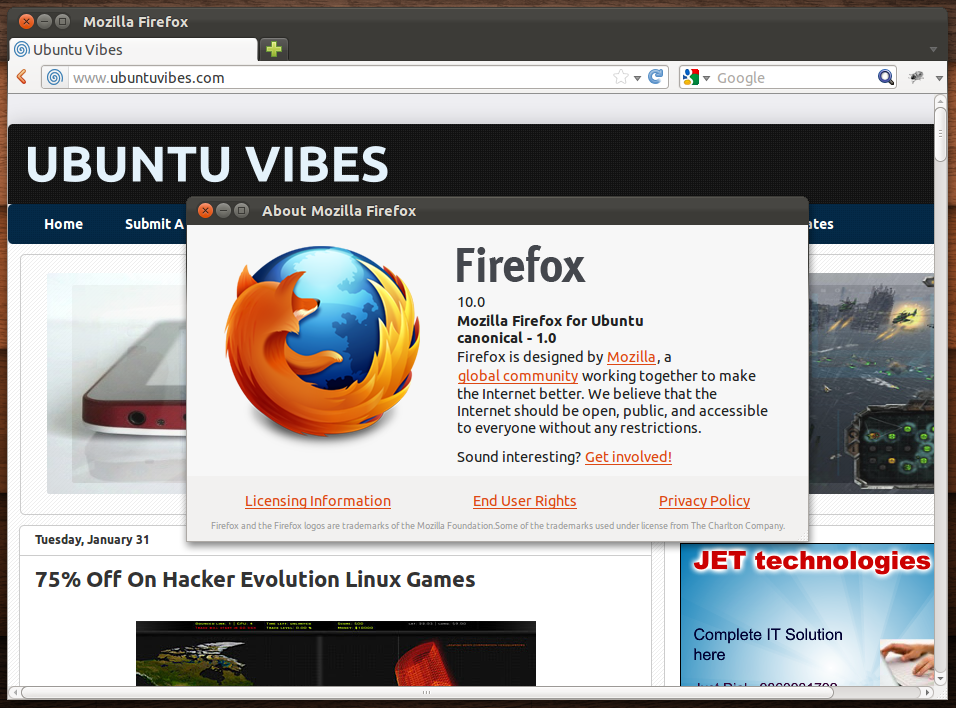Click the Get involved! link
This screenshot has width=956, height=708.
[628, 457]
